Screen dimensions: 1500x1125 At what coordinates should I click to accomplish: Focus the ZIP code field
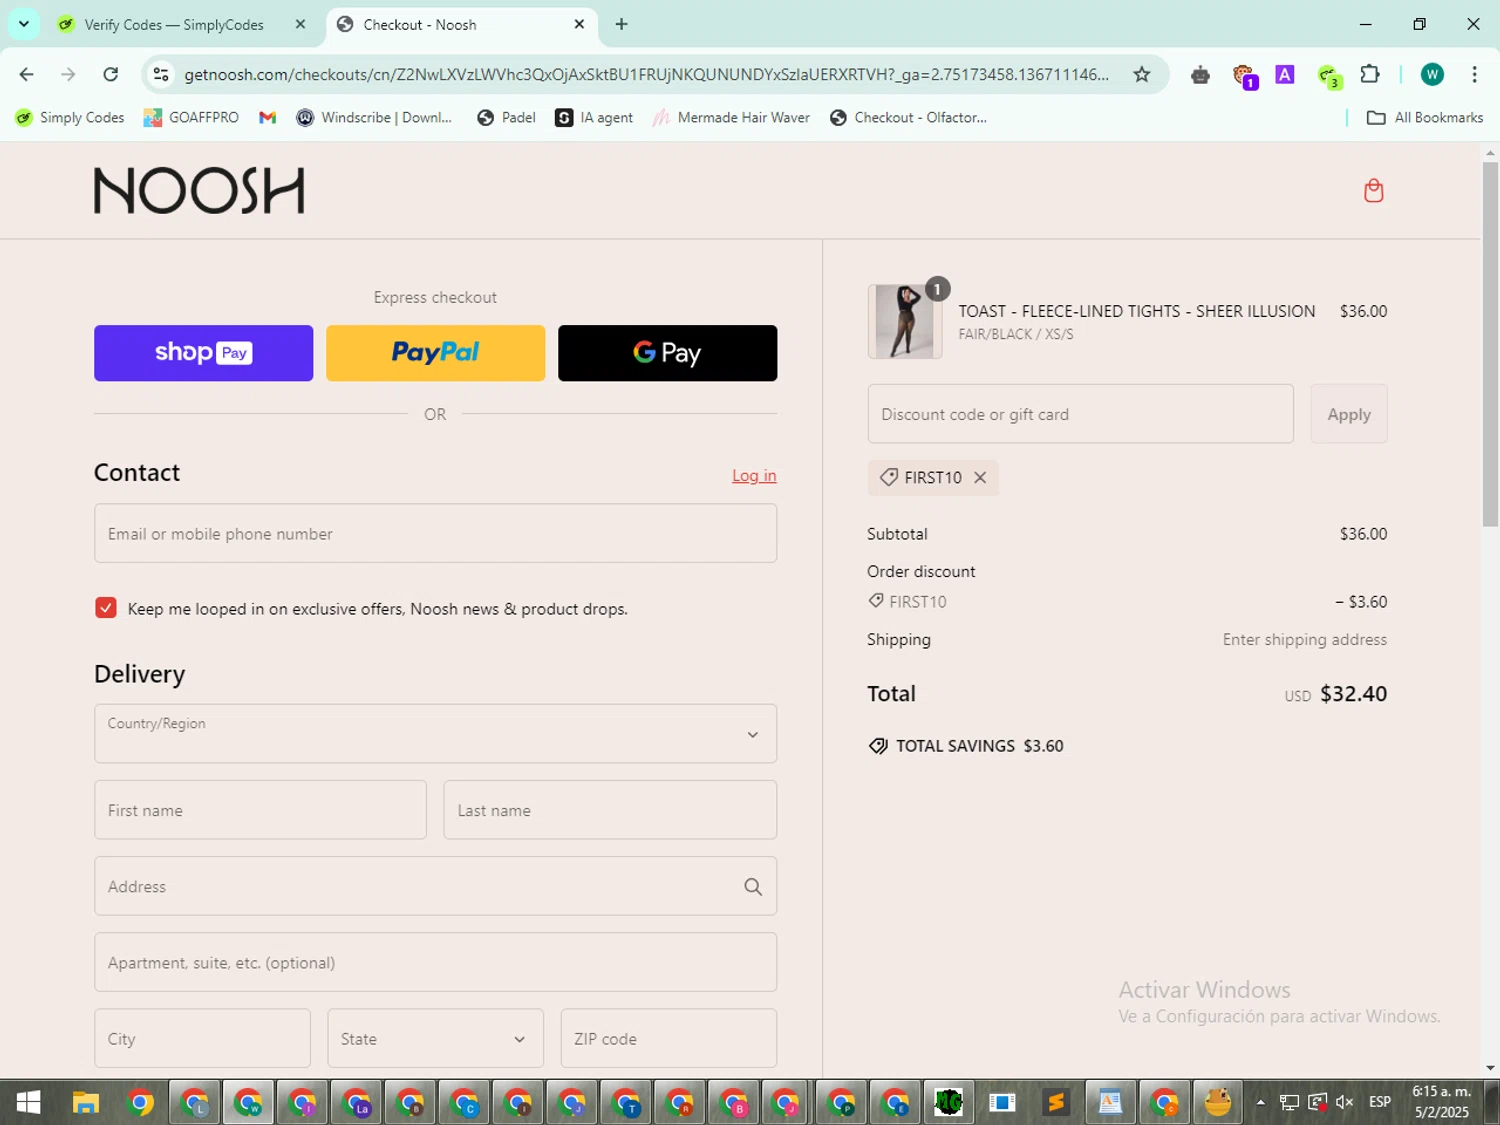click(668, 1038)
